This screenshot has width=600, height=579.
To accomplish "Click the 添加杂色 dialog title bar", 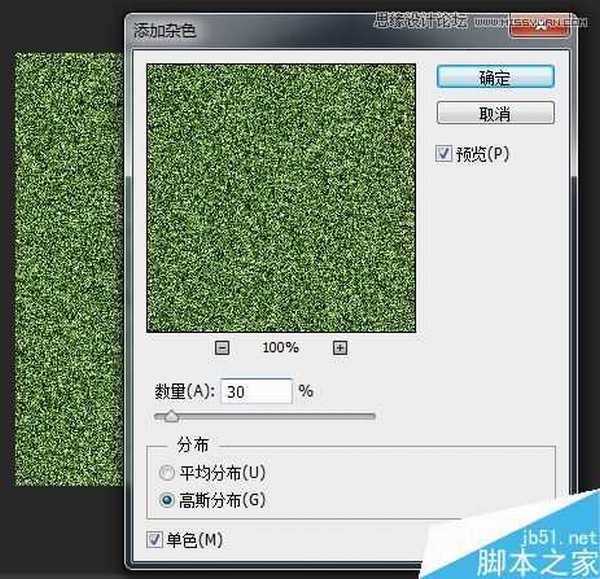I will 300,30.
